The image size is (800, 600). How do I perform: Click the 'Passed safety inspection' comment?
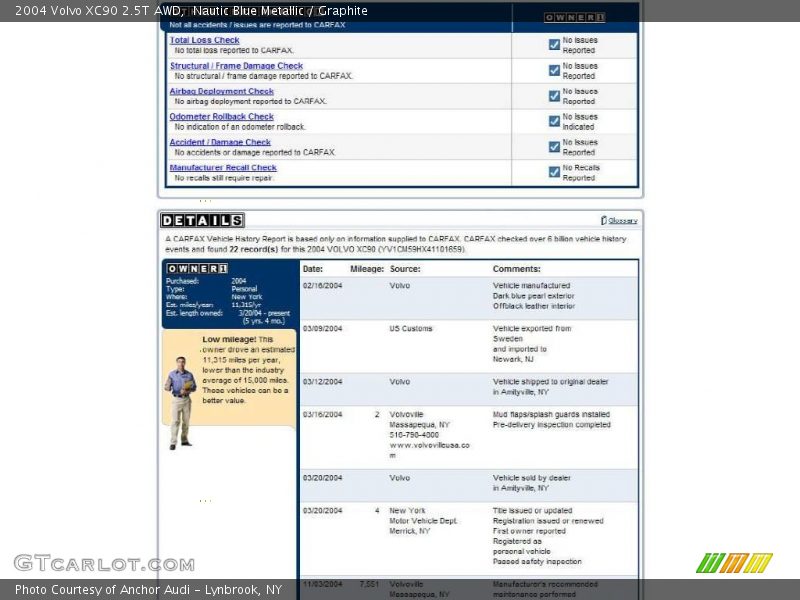click(x=537, y=562)
